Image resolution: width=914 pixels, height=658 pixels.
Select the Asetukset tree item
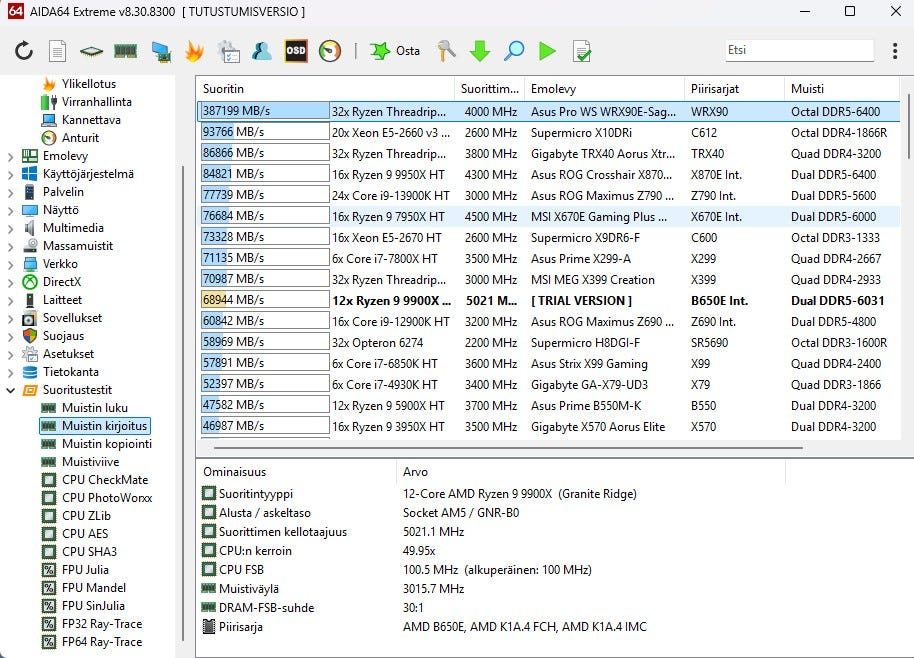tap(68, 354)
